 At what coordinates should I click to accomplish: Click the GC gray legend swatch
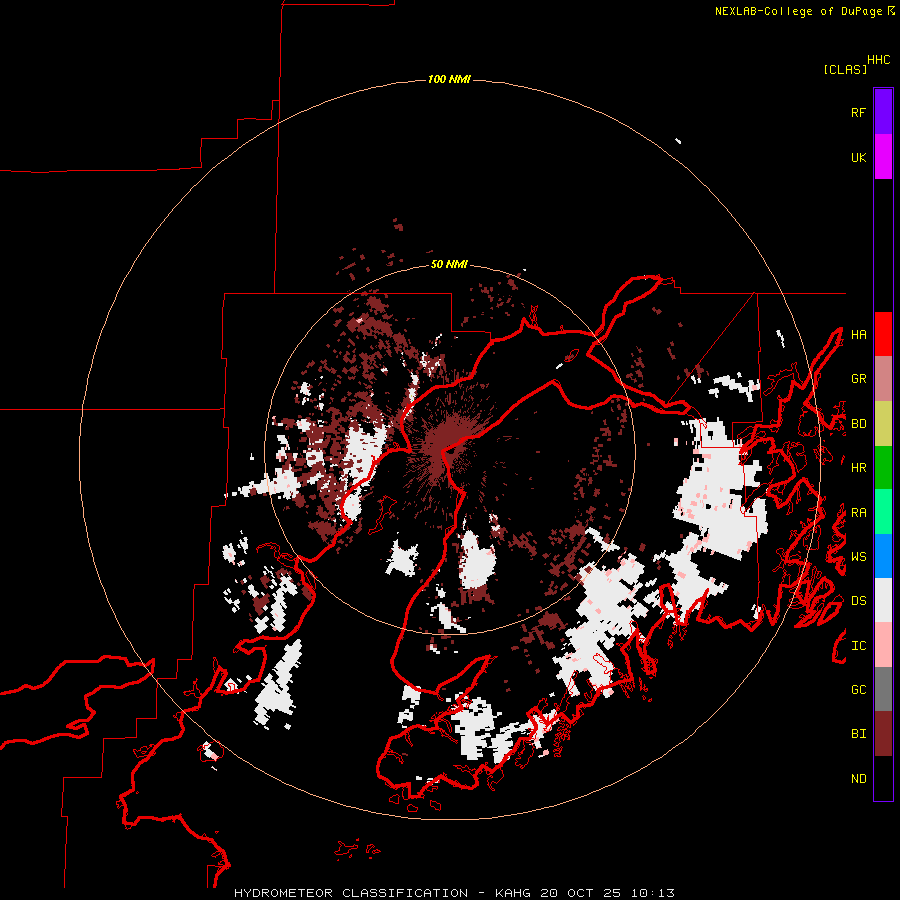[883, 689]
